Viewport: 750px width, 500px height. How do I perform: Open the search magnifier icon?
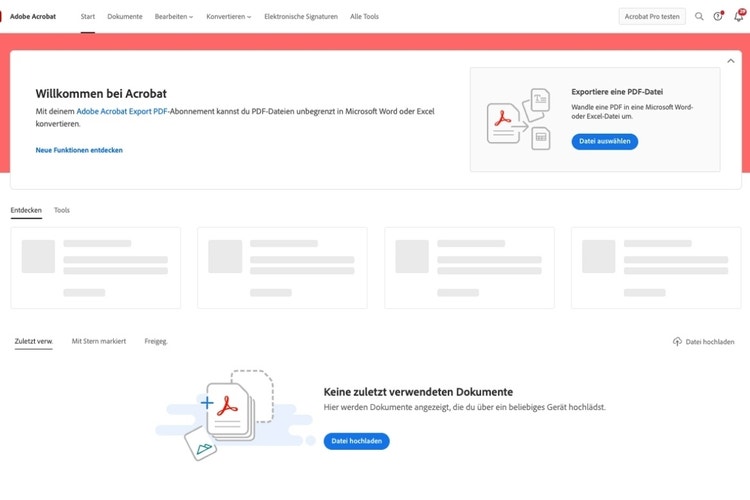click(x=699, y=16)
